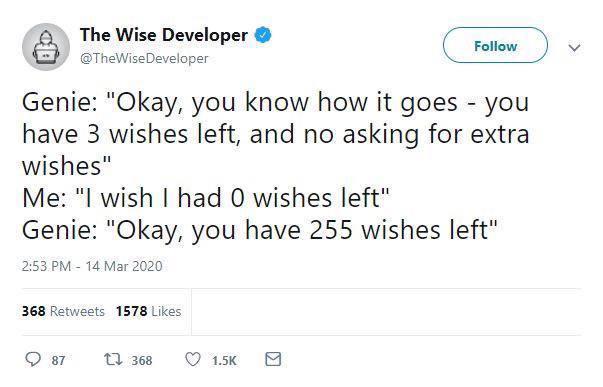Image resolution: width=603 pixels, height=387 pixels.
Task: Click the line "I wish I had 0 wishes left"
Action: (x=232, y=198)
